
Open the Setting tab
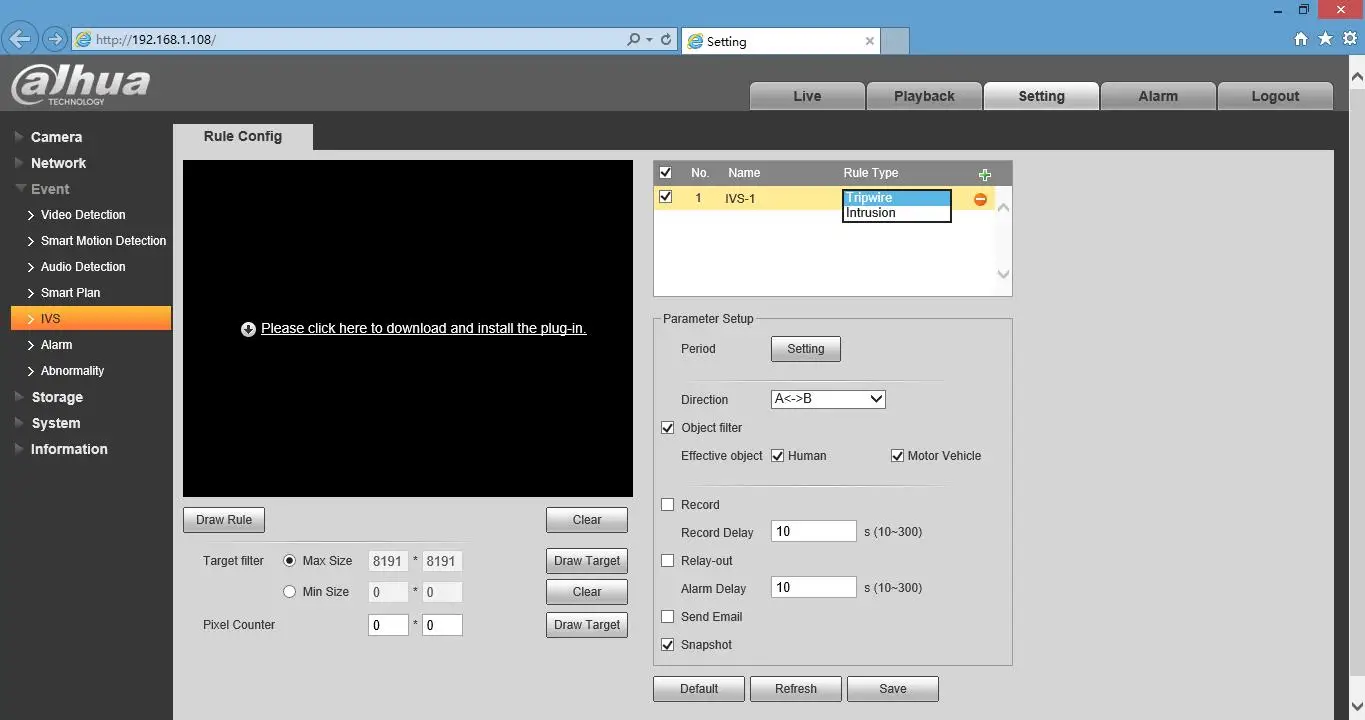1041,96
